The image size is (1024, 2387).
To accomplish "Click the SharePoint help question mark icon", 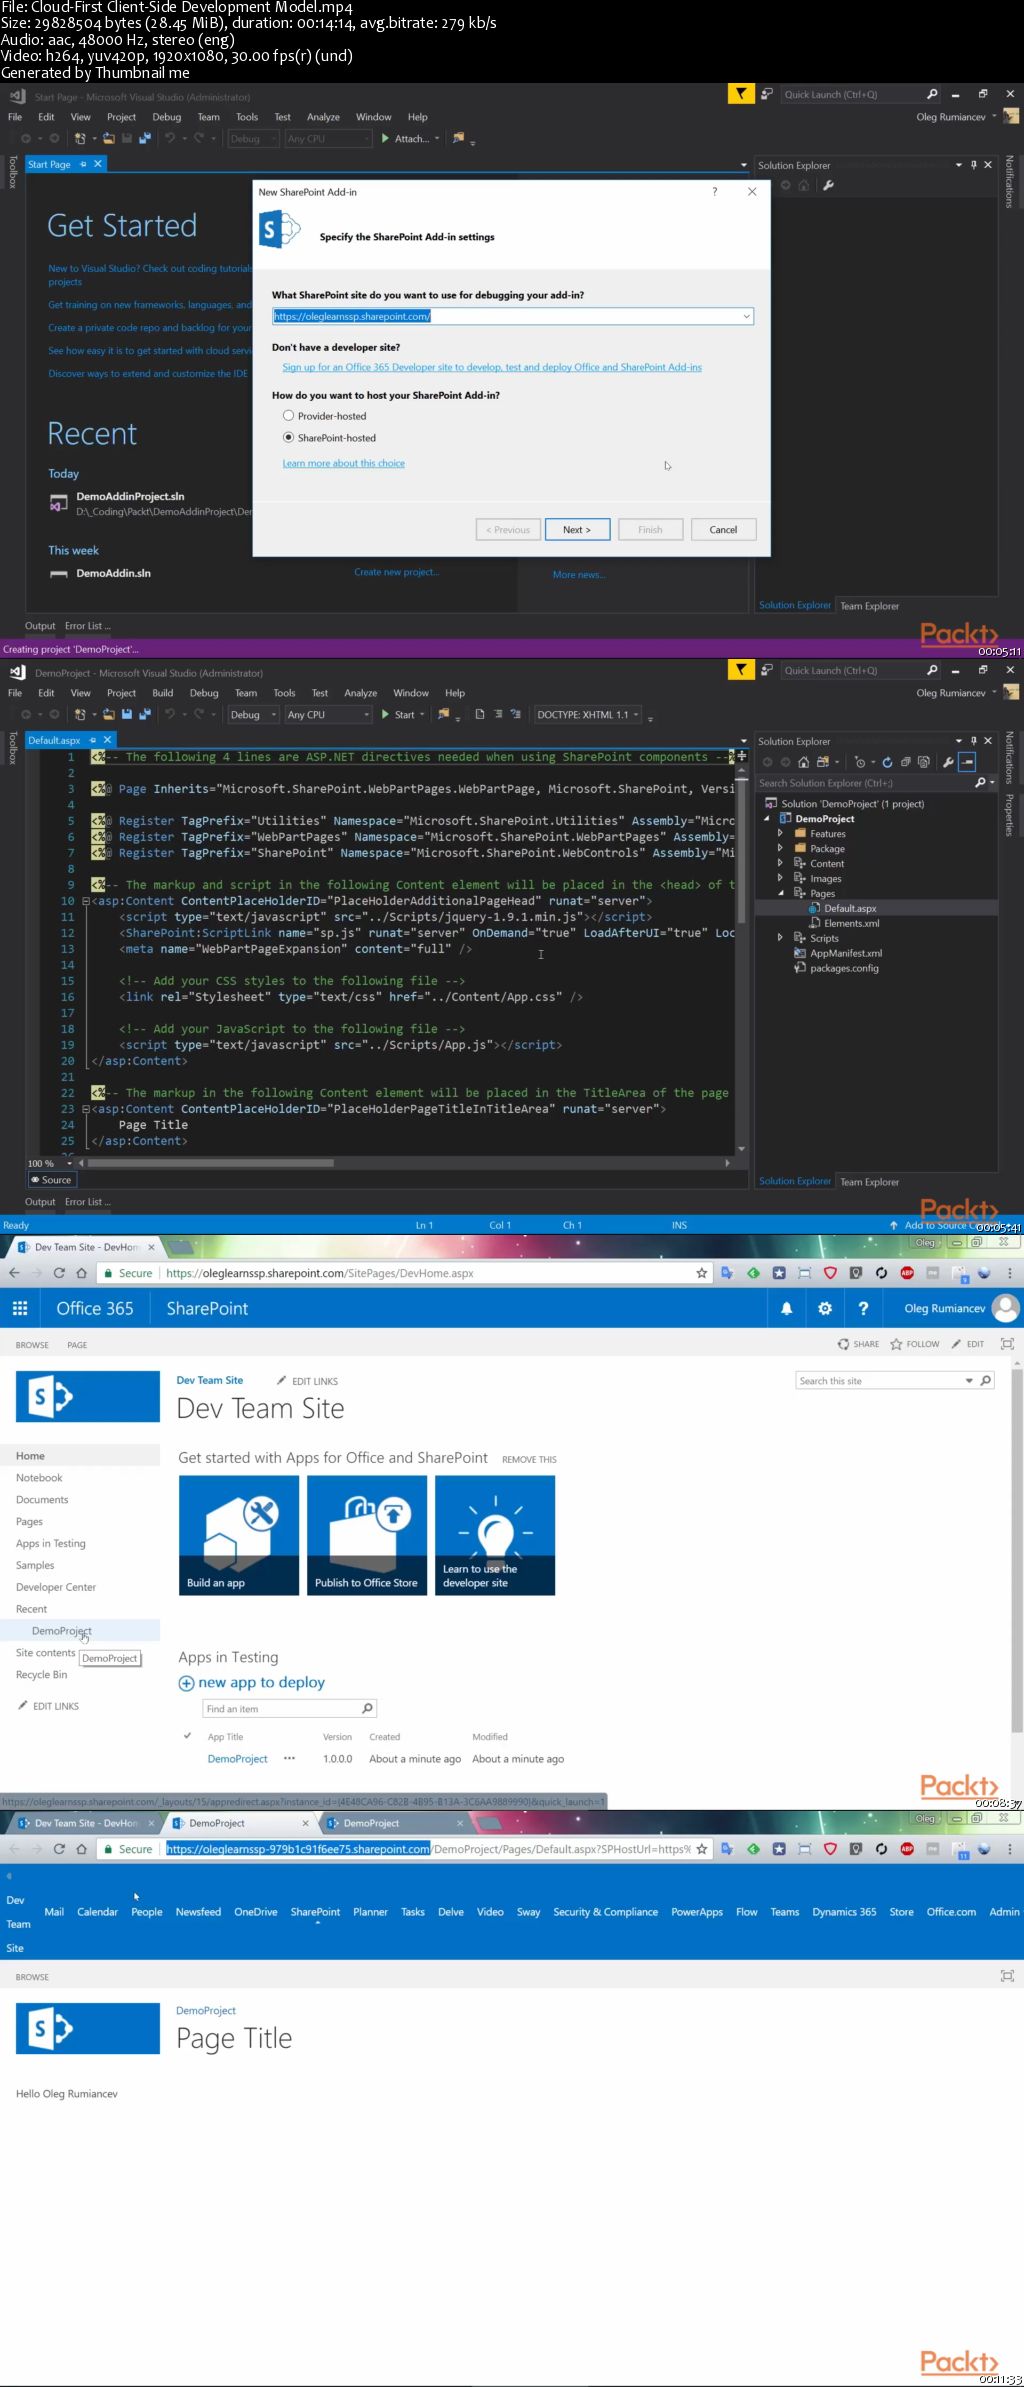I will tap(863, 1308).
